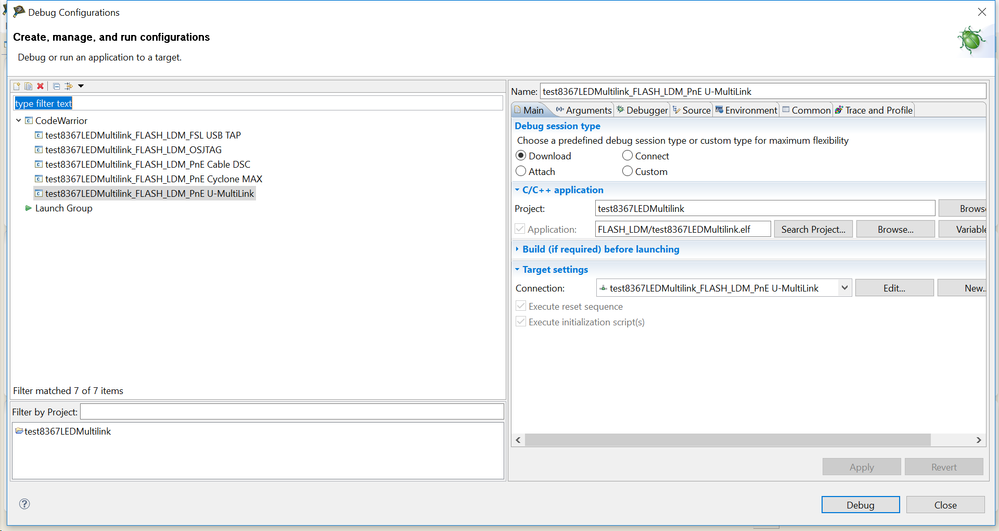Expand Build (if required) before launching
Screen dimensions: 999x531
click(517, 249)
